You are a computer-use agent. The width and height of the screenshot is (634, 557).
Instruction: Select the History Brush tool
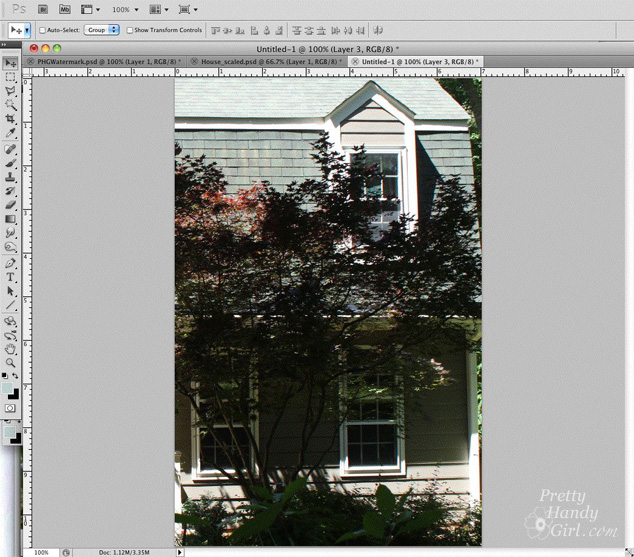coord(10,191)
